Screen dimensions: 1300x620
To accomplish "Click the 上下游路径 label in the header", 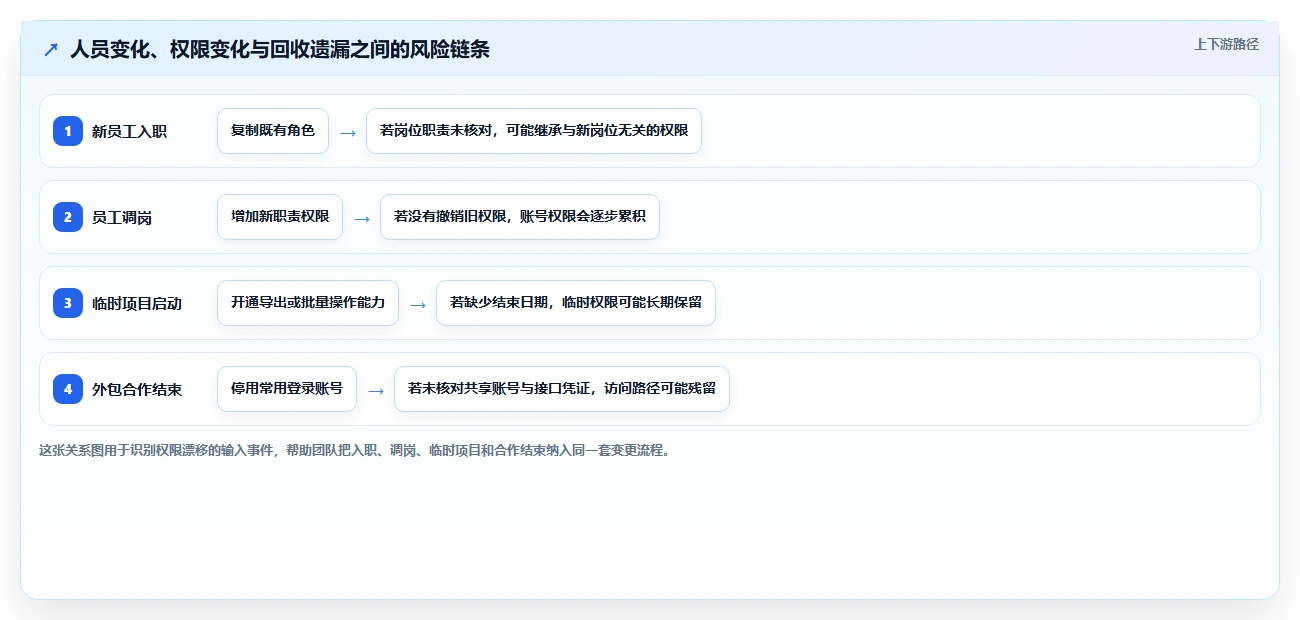I will click(x=1226, y=44).
